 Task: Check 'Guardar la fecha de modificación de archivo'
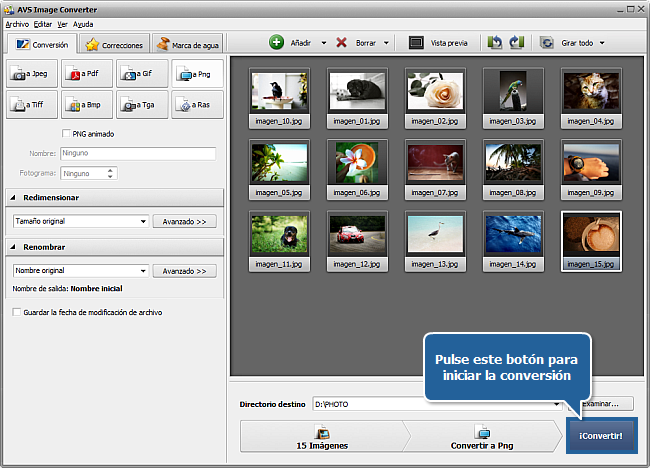[x=16, y=312]
